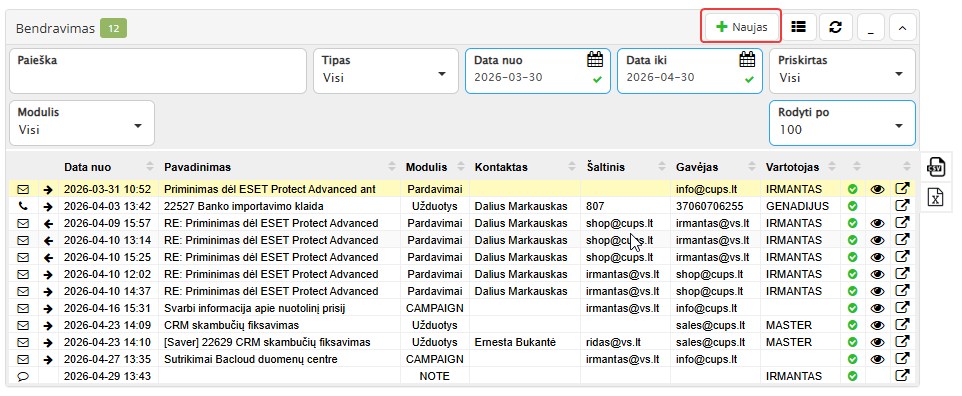Open the list view columns icon

798,27
